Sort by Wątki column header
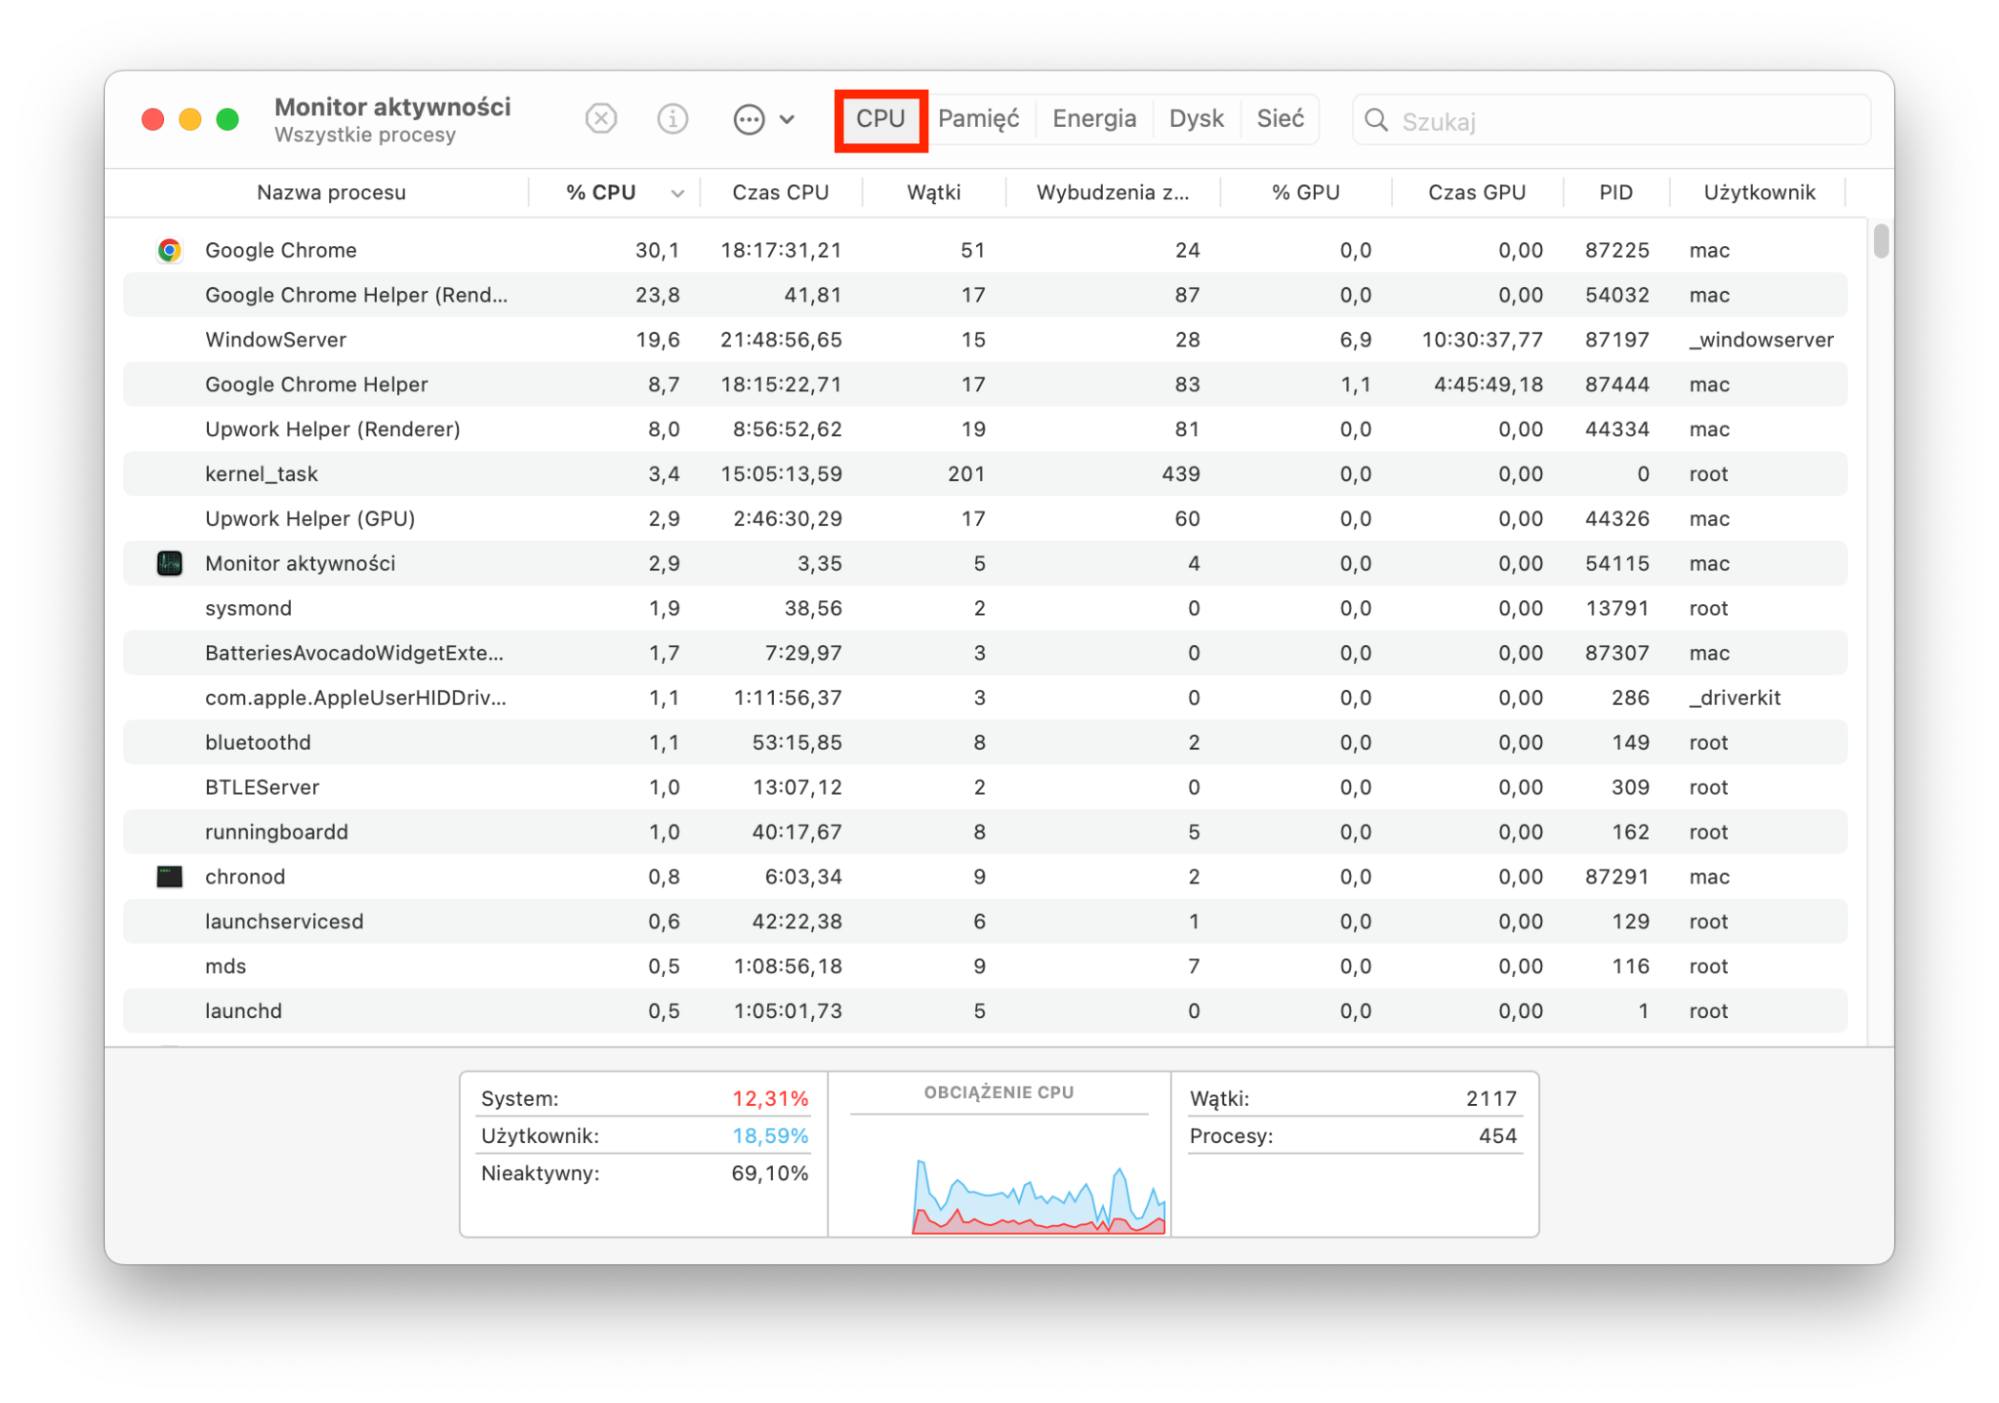Viewport: 1999px width, 1403px height. [x=933, y=192]
